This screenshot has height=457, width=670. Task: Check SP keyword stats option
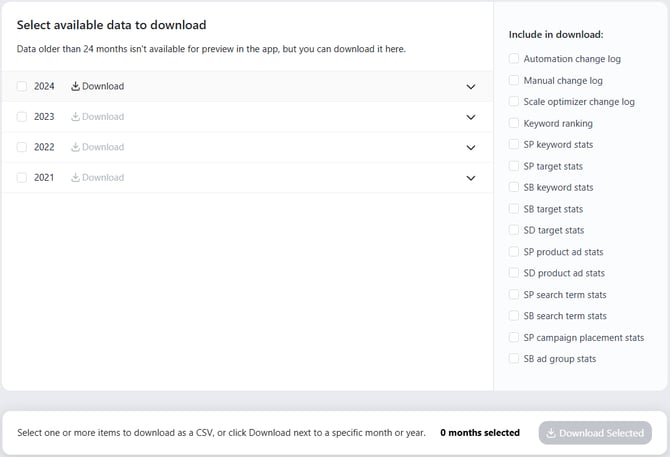[514, 144]
